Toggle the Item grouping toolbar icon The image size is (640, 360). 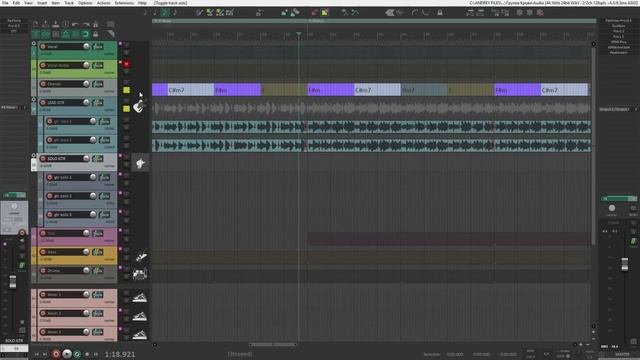tap(45, 34)
